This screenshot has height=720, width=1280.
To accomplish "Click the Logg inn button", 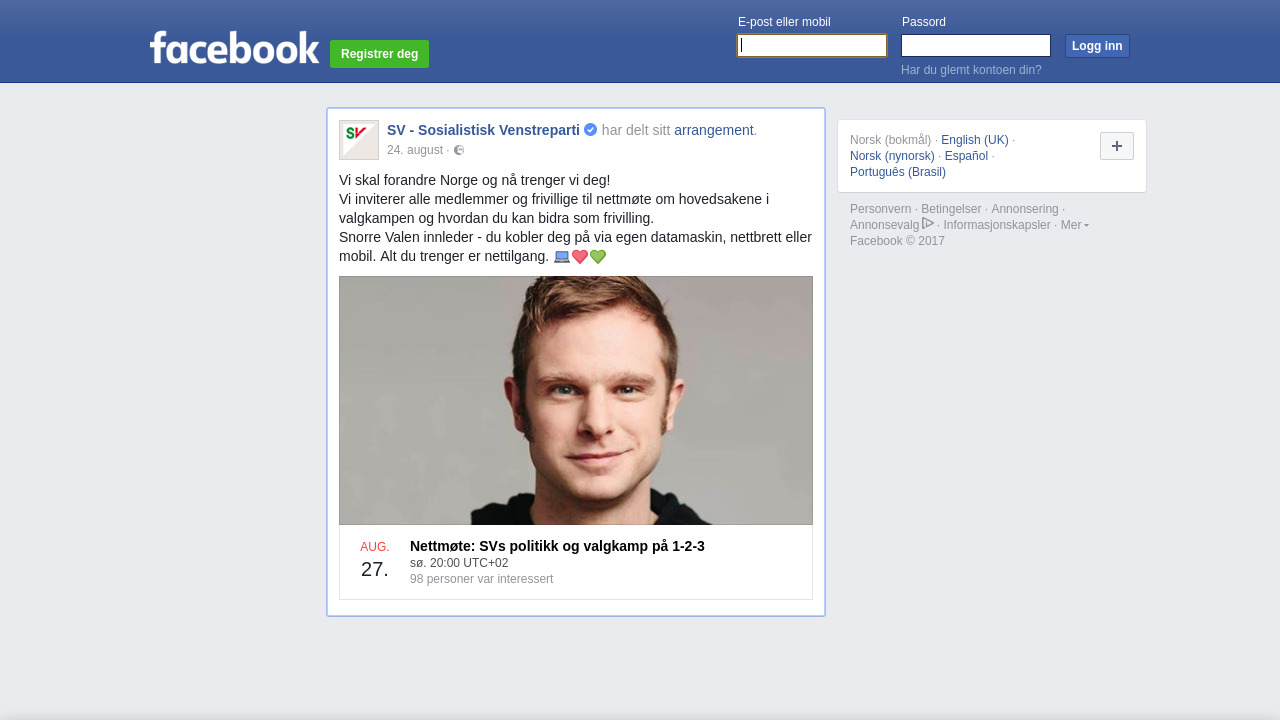I will pos(1097,46).
